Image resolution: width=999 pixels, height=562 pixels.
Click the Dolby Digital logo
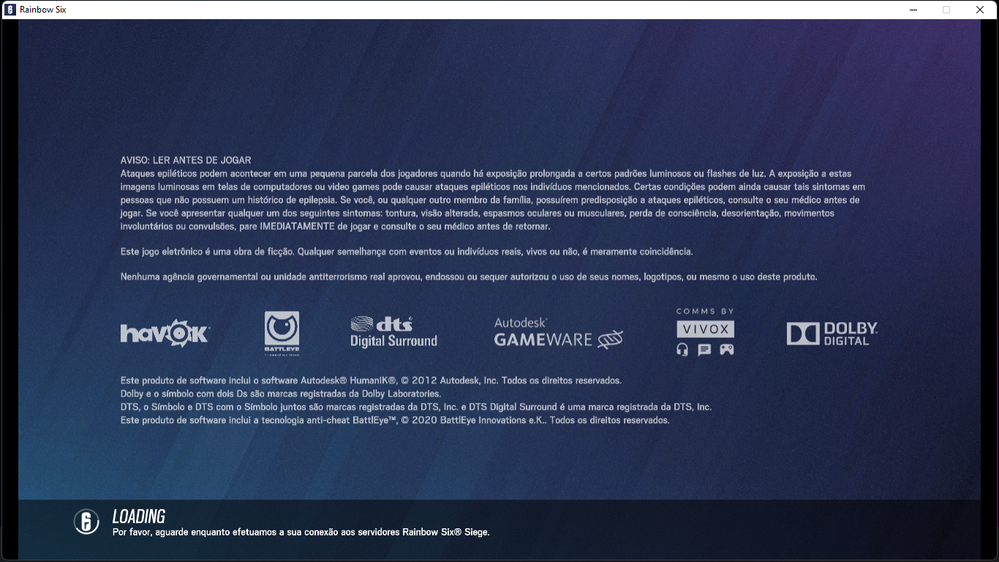point(832,333)
